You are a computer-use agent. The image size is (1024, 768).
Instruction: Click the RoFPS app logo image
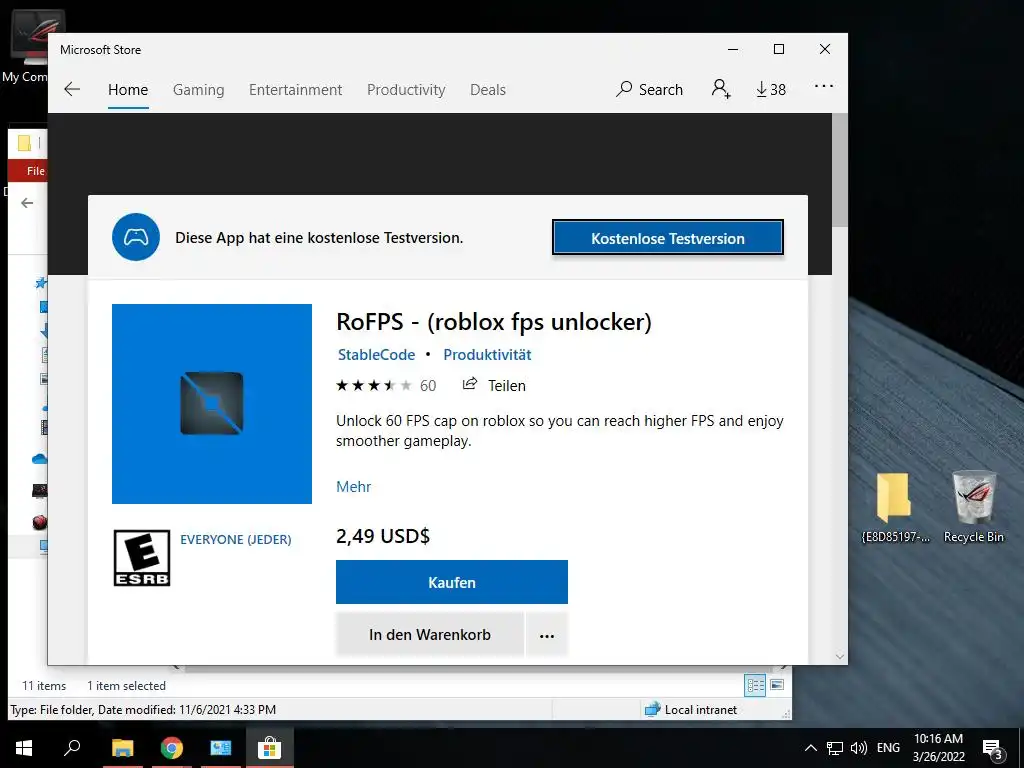click(212, 404)
